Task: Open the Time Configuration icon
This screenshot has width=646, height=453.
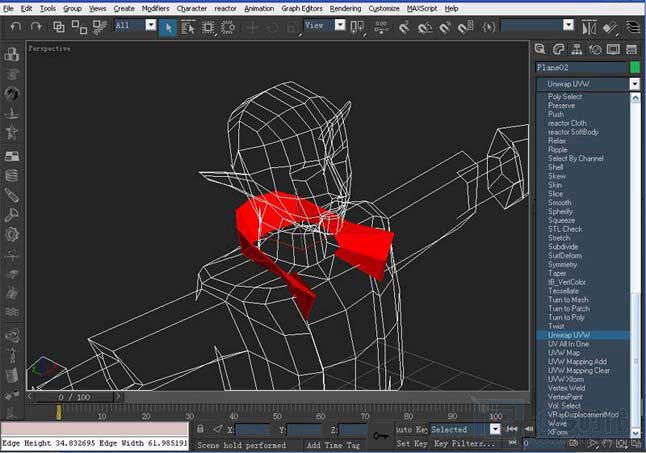Action: point(573,444)
